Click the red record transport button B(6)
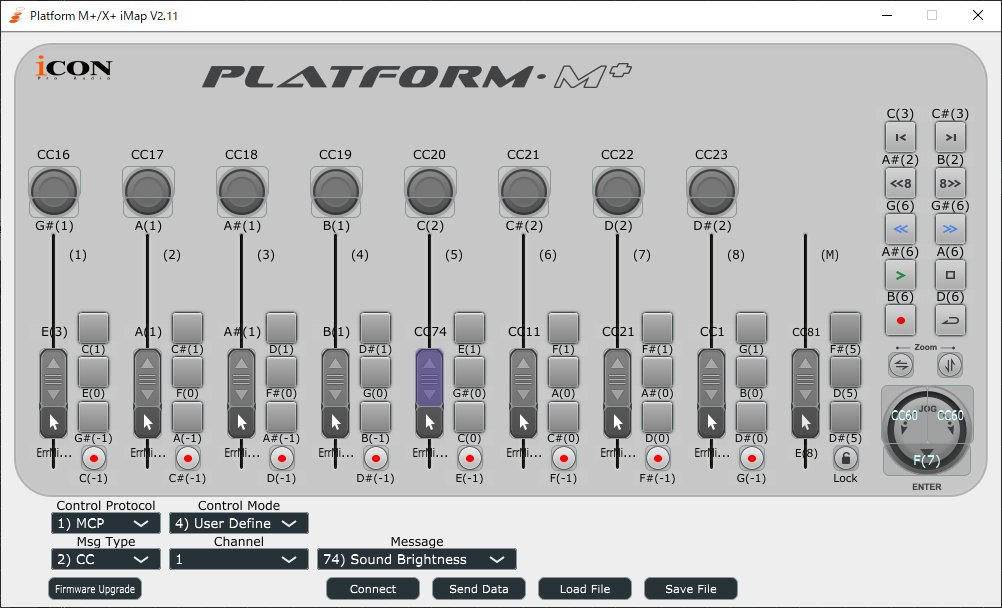1002x608 pixels. point(900,320)
